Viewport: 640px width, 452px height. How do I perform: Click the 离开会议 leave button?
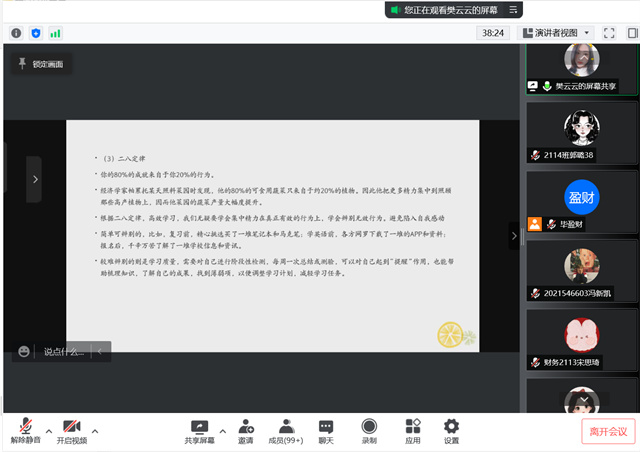click(608, 431)
